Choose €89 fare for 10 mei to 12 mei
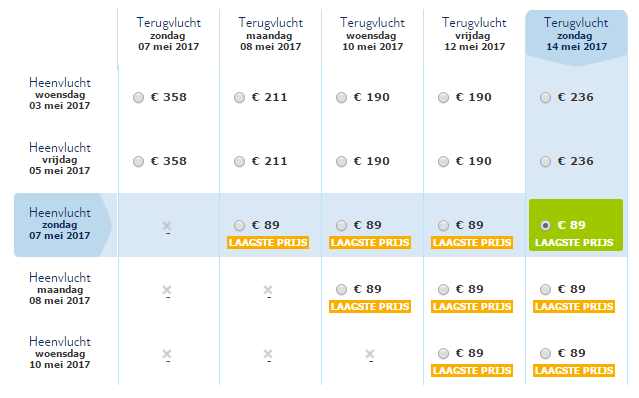The height and width of the screenshot is (398, 639). coord(443,354)
